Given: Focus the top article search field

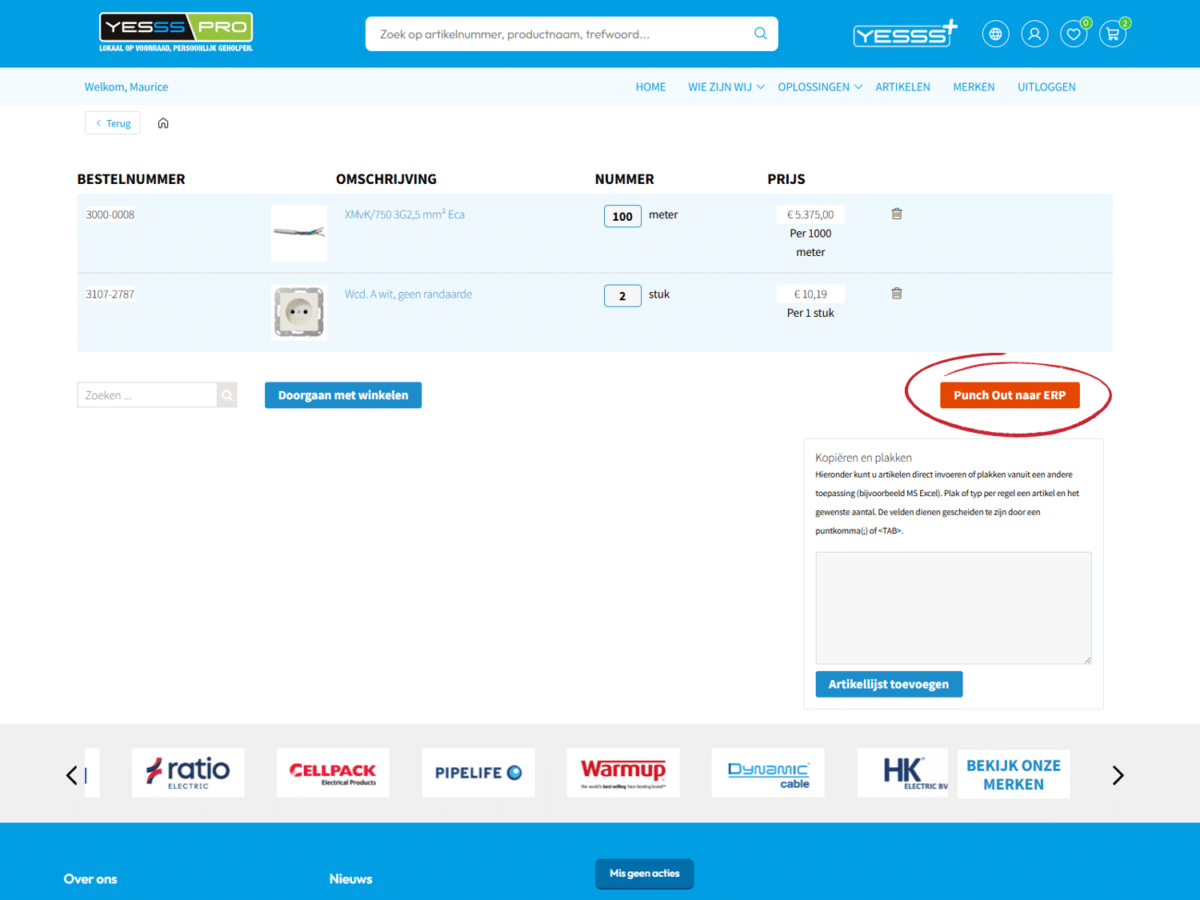Looking at the screenshot, I should pos(560,34).
